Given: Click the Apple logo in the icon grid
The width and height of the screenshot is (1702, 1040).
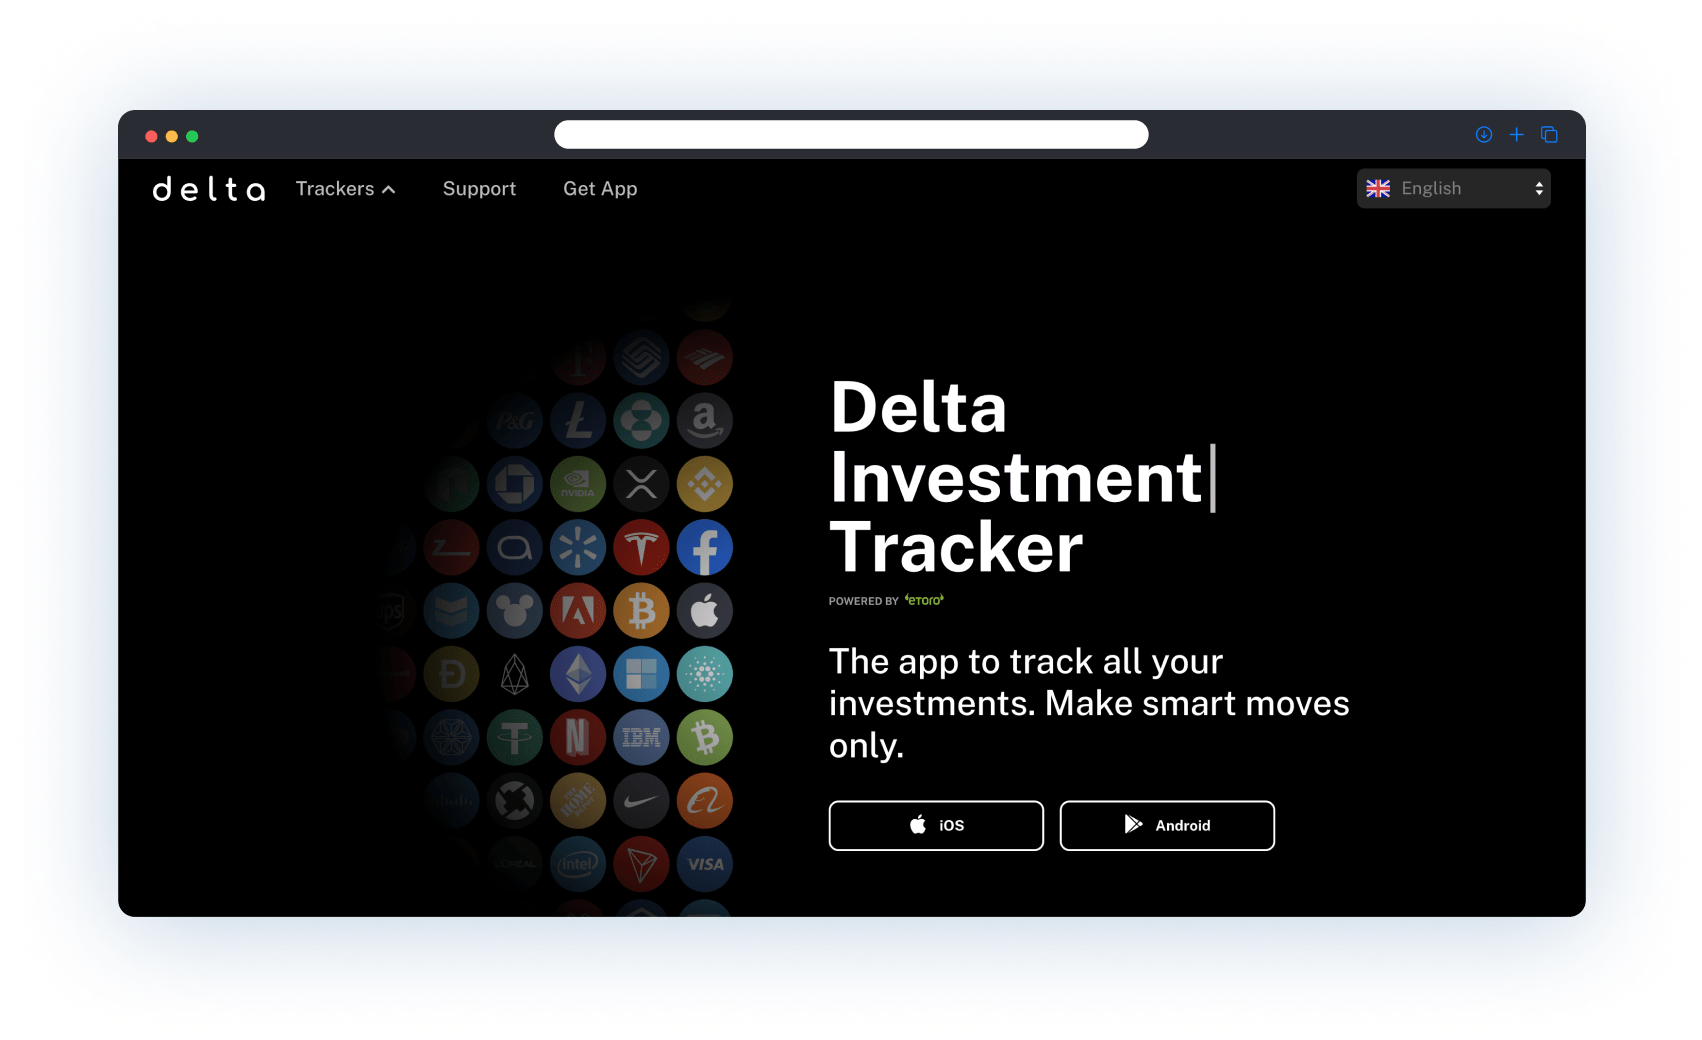Looking at the screenshot, I should (705, 611).
